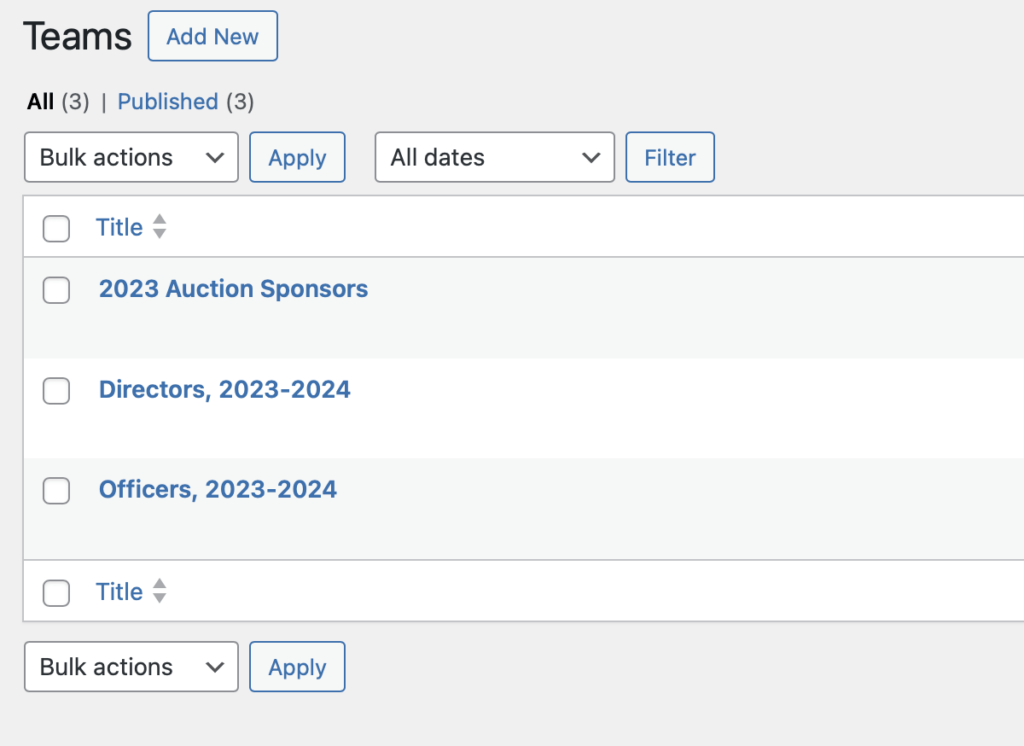Viewport: 1024px width, 746px height.
Task: Check the Officers, 2023-2024 row checkbox
Action: 57,491
